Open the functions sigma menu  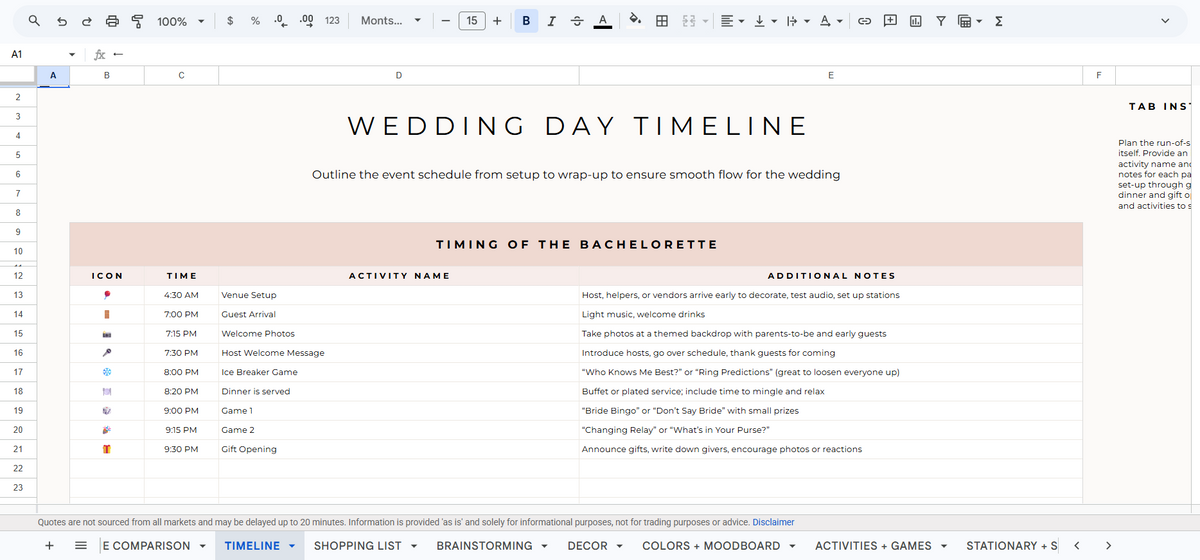pos(998,20)
